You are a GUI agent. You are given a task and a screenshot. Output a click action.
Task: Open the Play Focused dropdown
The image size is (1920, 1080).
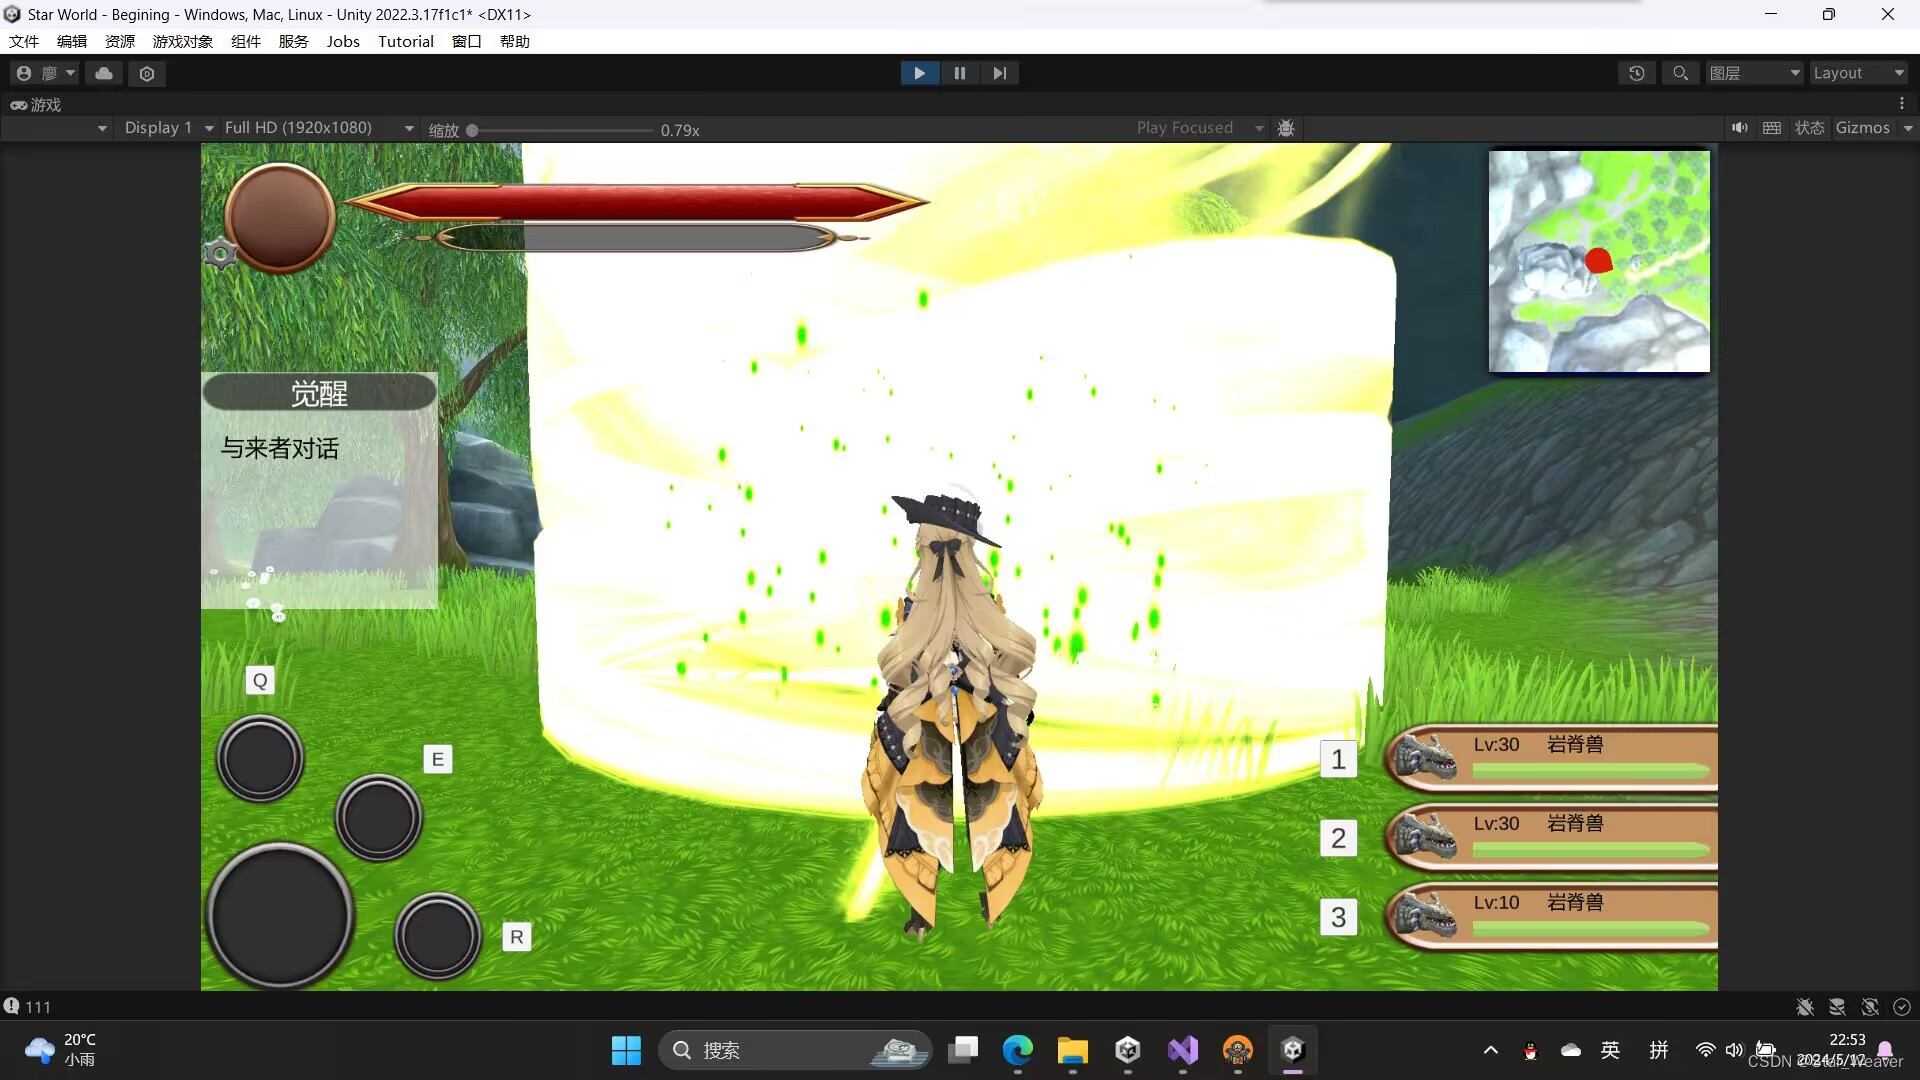click(1199, 128)
